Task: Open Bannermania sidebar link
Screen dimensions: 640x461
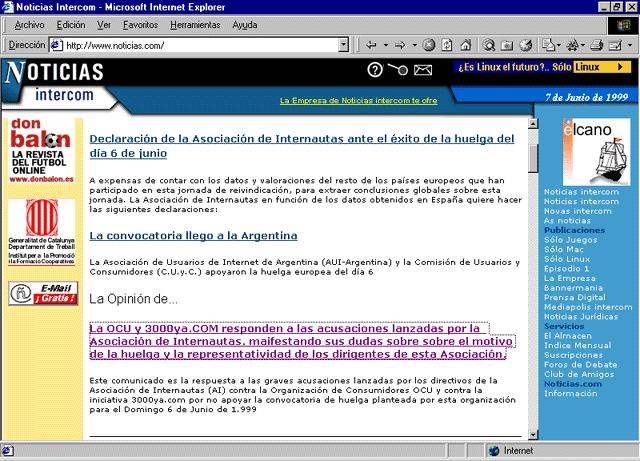Action: pyautogui.click(x=573, y=287)
